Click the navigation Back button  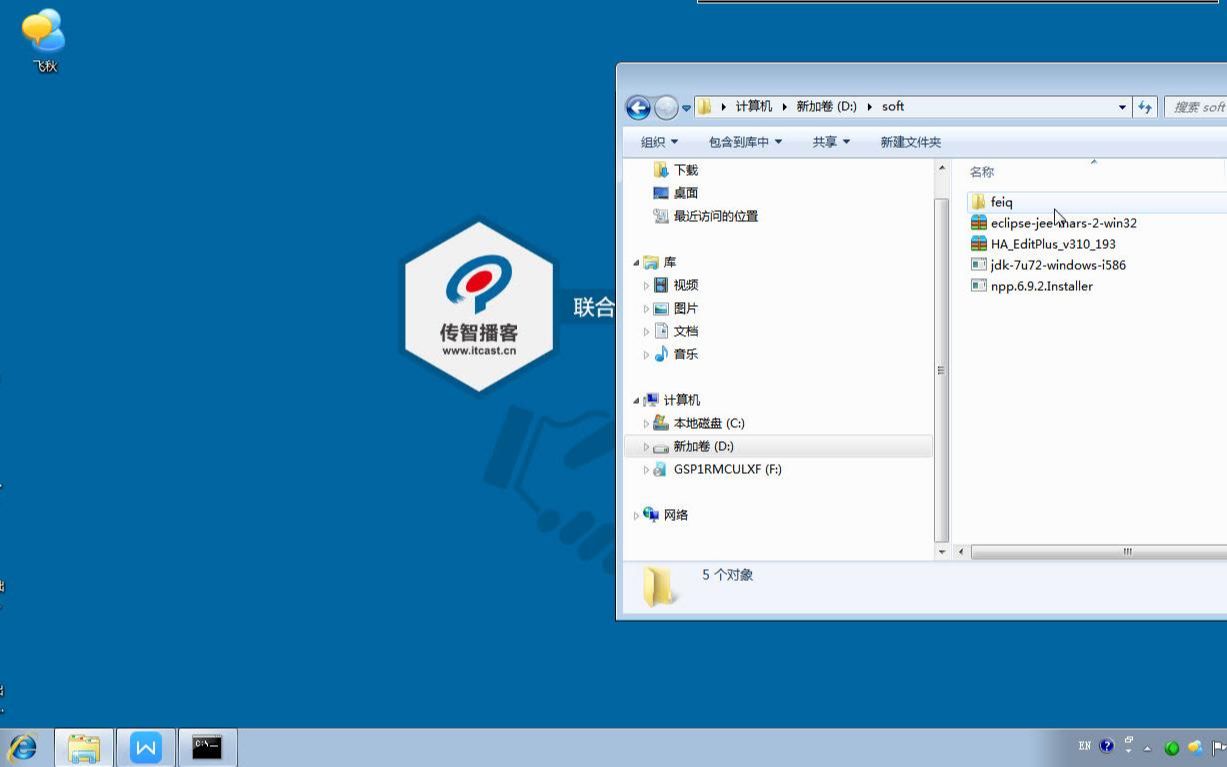point(638,106)
